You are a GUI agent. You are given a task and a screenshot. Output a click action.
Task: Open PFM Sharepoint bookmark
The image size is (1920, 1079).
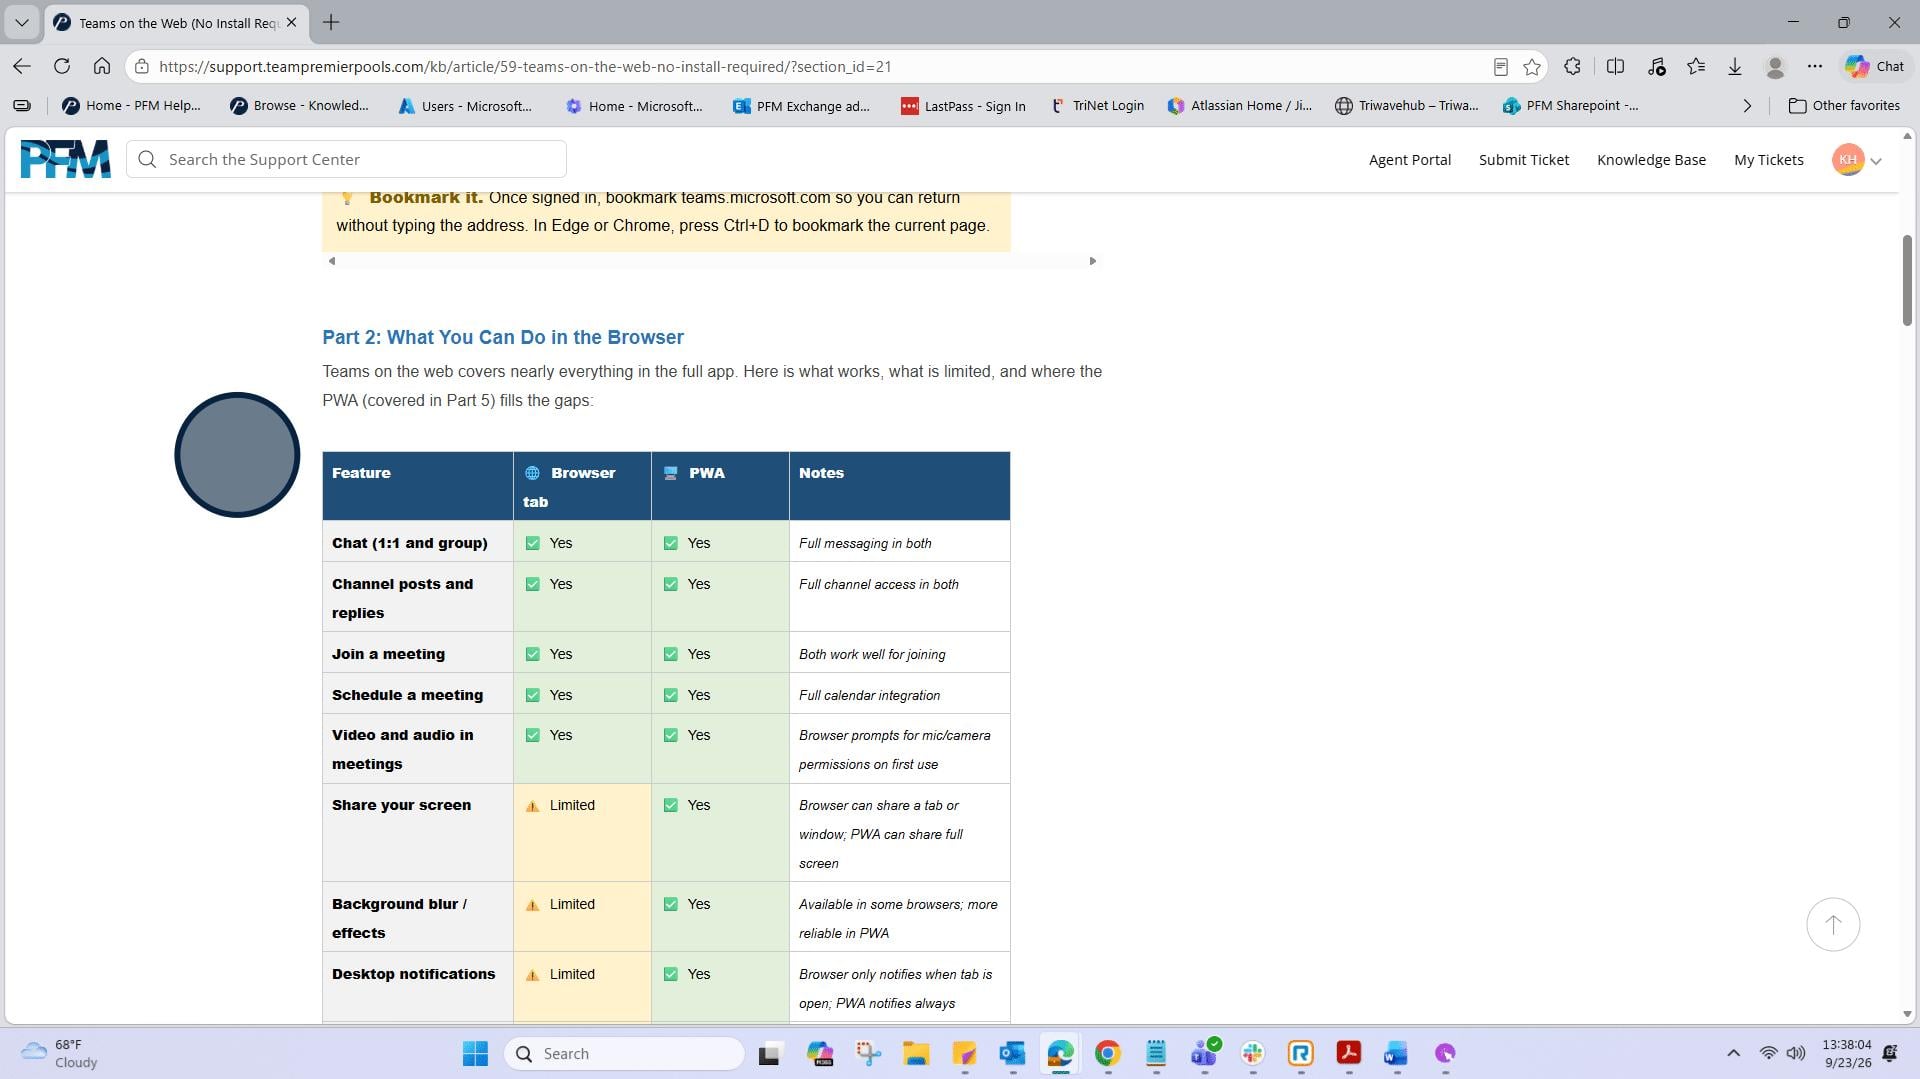point(1570,106)
